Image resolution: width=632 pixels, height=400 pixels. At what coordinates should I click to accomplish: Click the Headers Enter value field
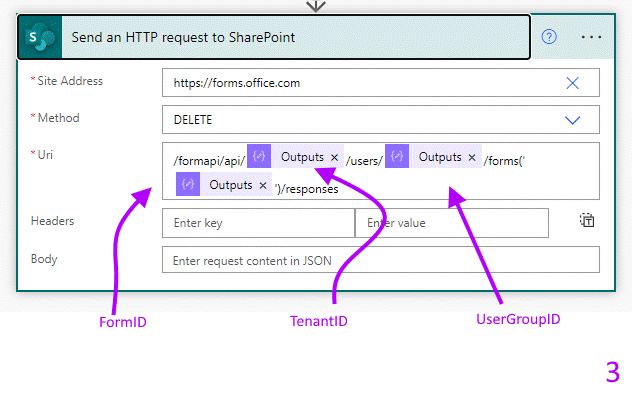(x=452, y=223)
